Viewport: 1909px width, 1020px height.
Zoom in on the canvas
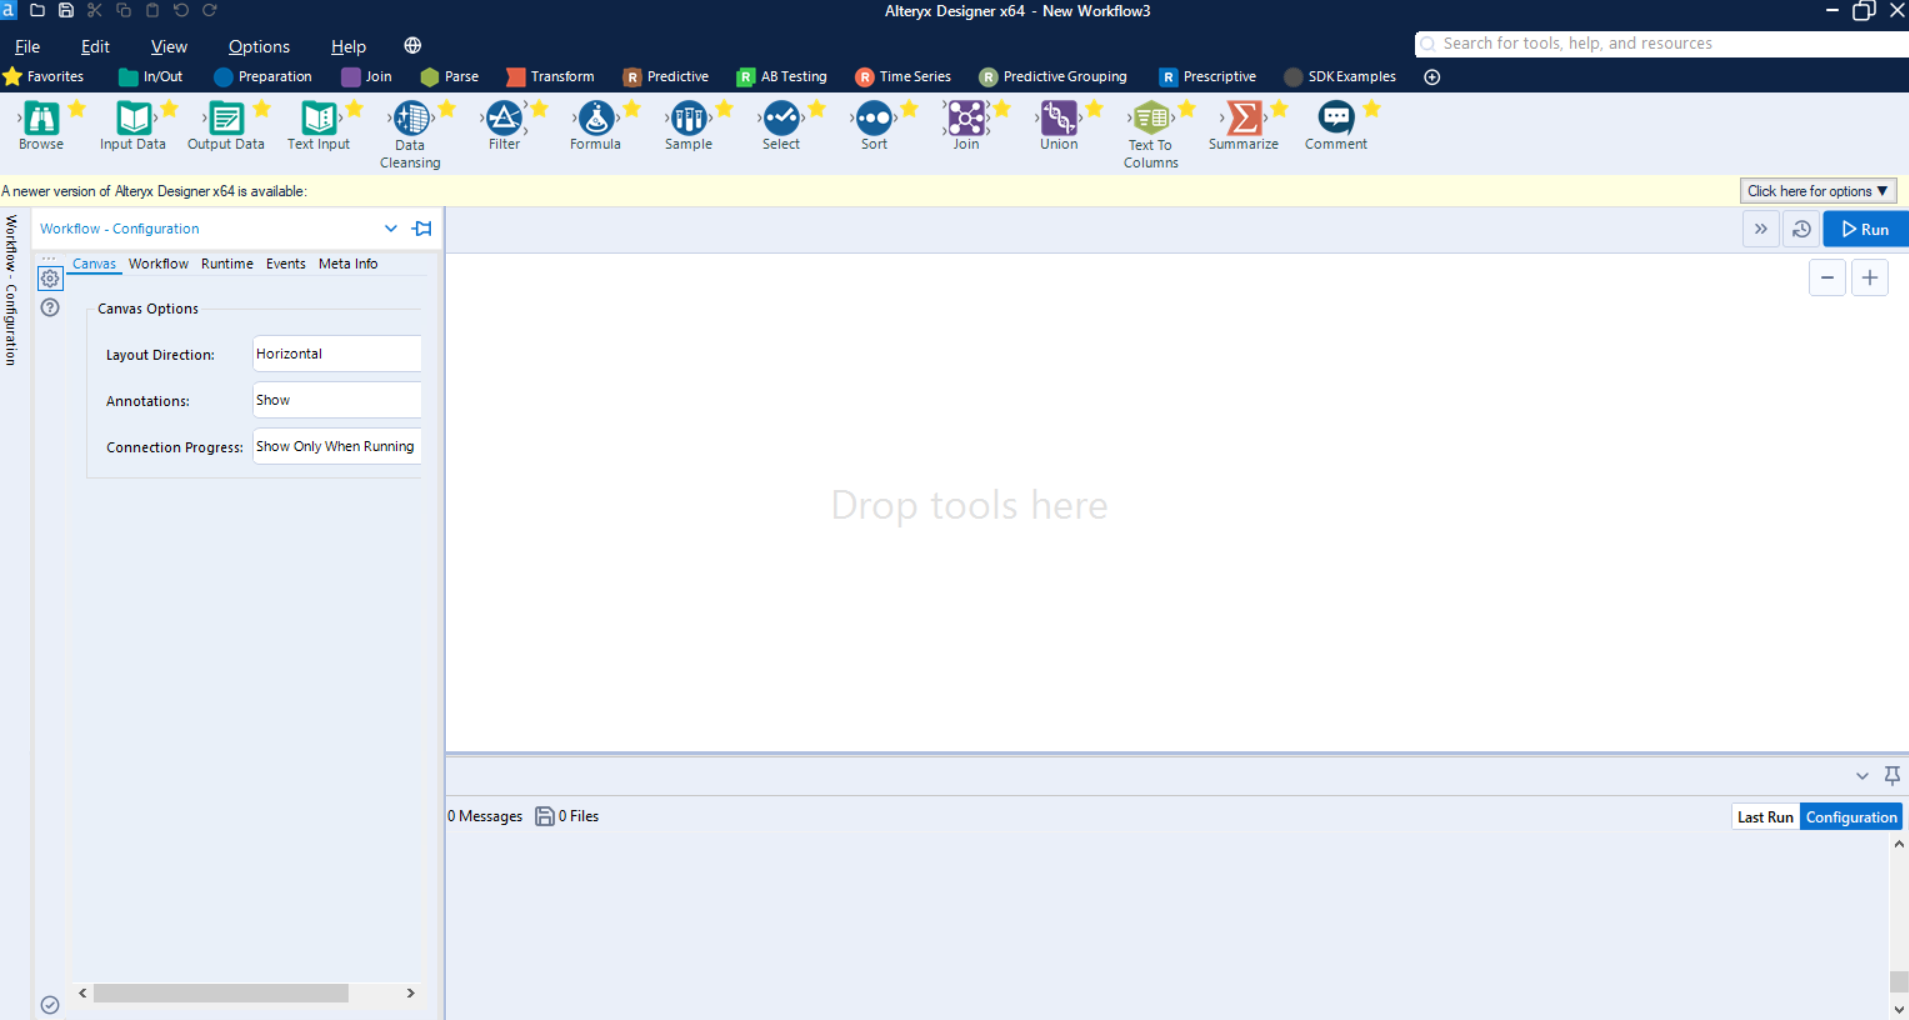(x=1869, y=278)
